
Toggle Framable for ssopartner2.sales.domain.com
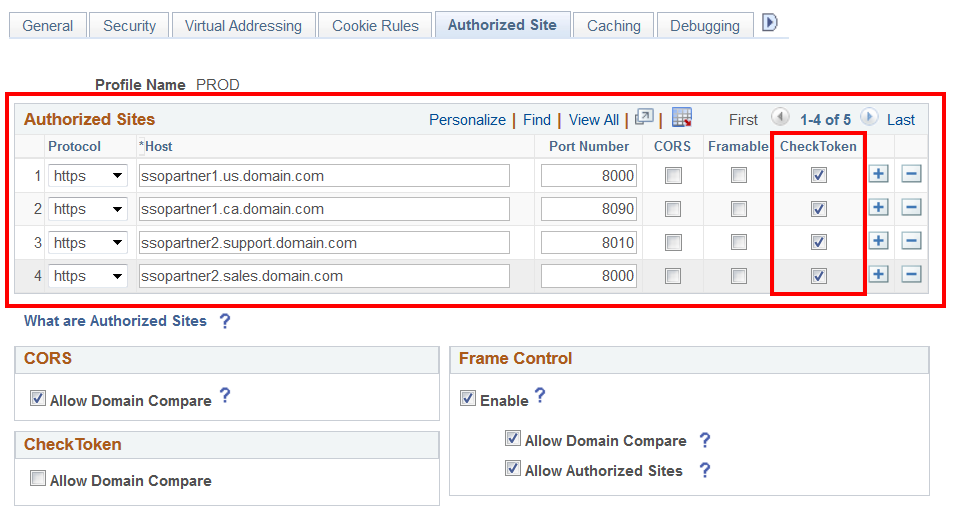pos(739,276)
